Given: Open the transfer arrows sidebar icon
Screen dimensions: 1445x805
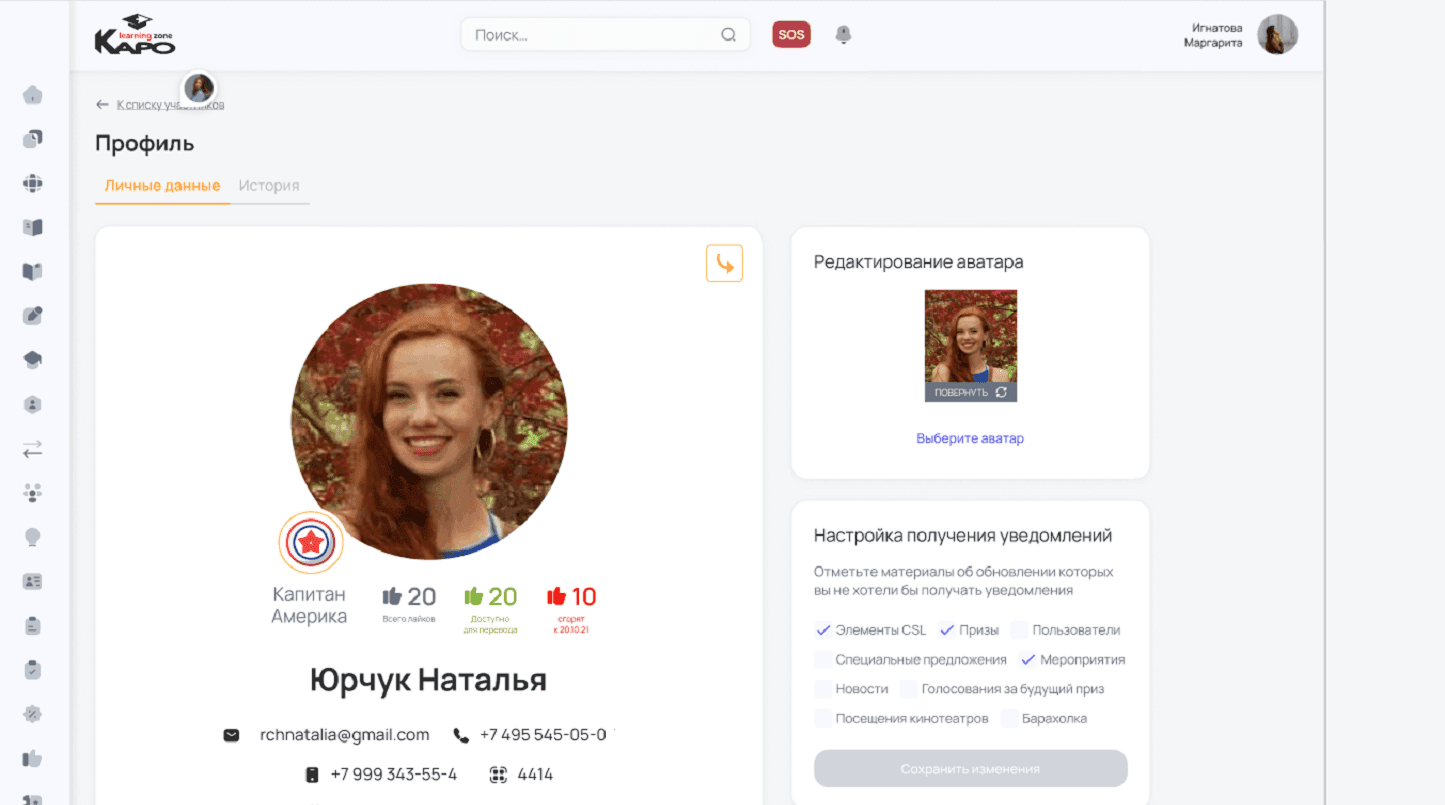Looking at the screenshot, I should tap(32, 449).
